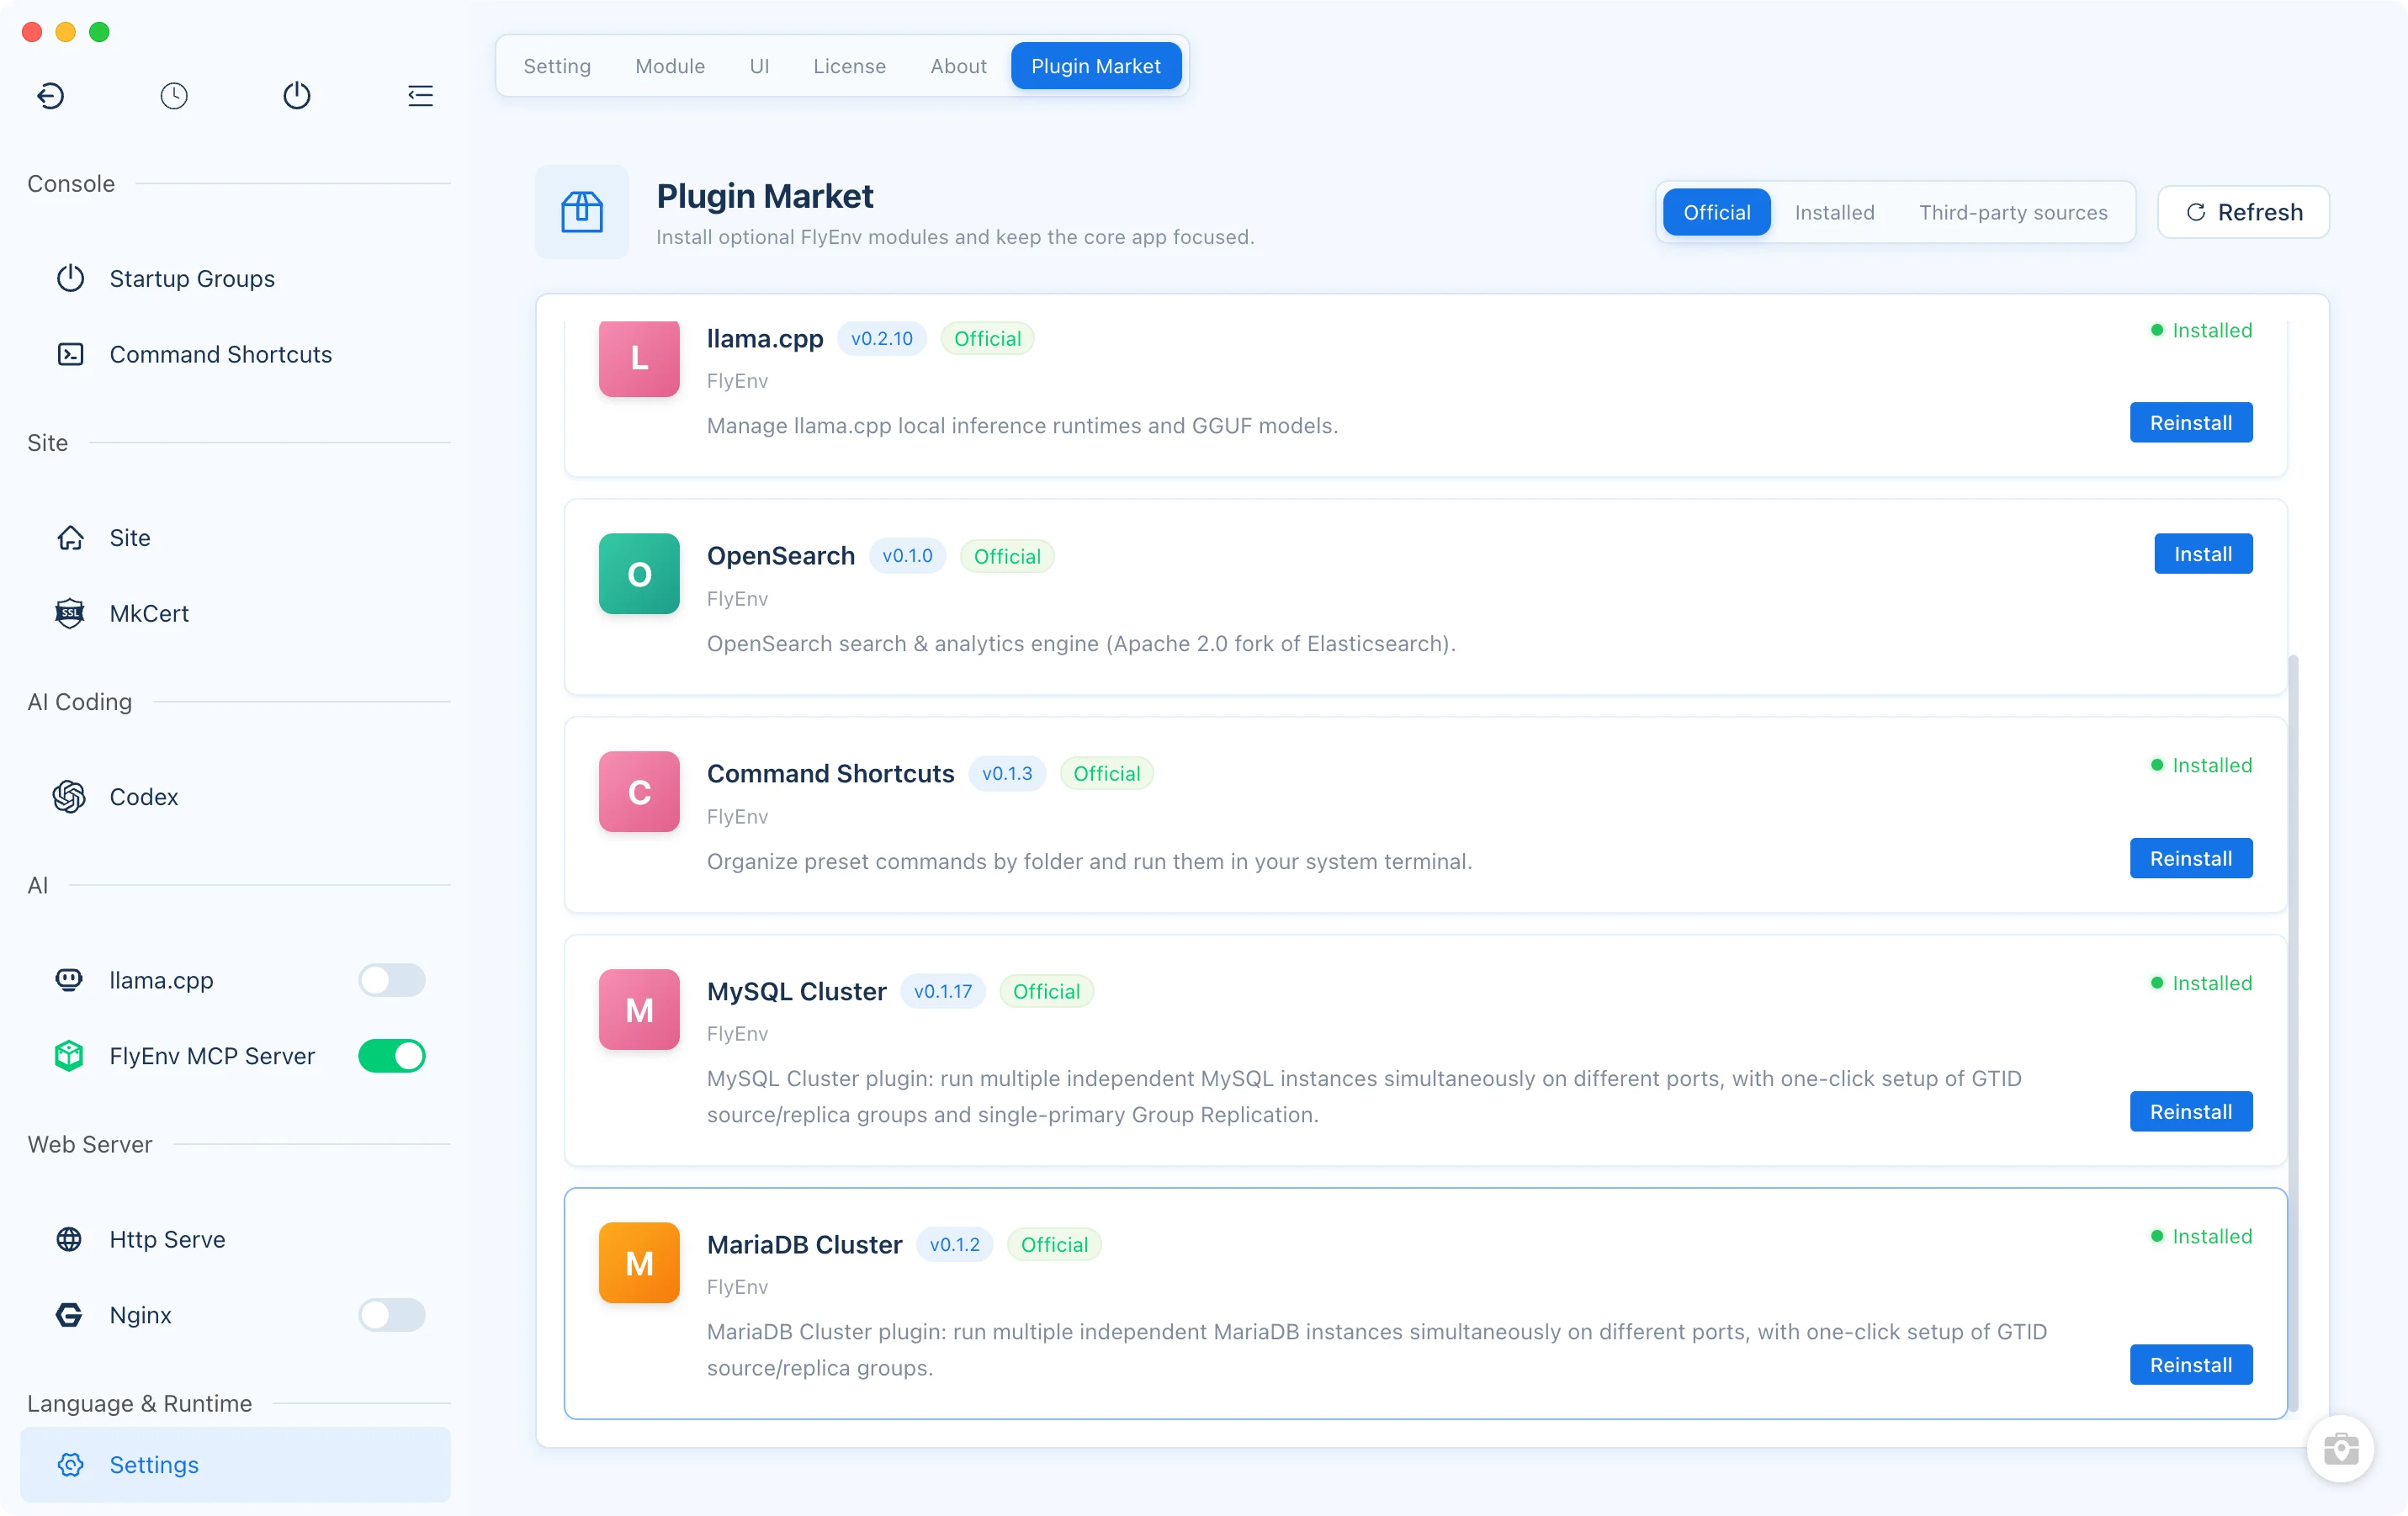This screenshot has height=1516, width=2408.
Task: Install the OpenSearch plugin
Action: (x=2203, y=554)
